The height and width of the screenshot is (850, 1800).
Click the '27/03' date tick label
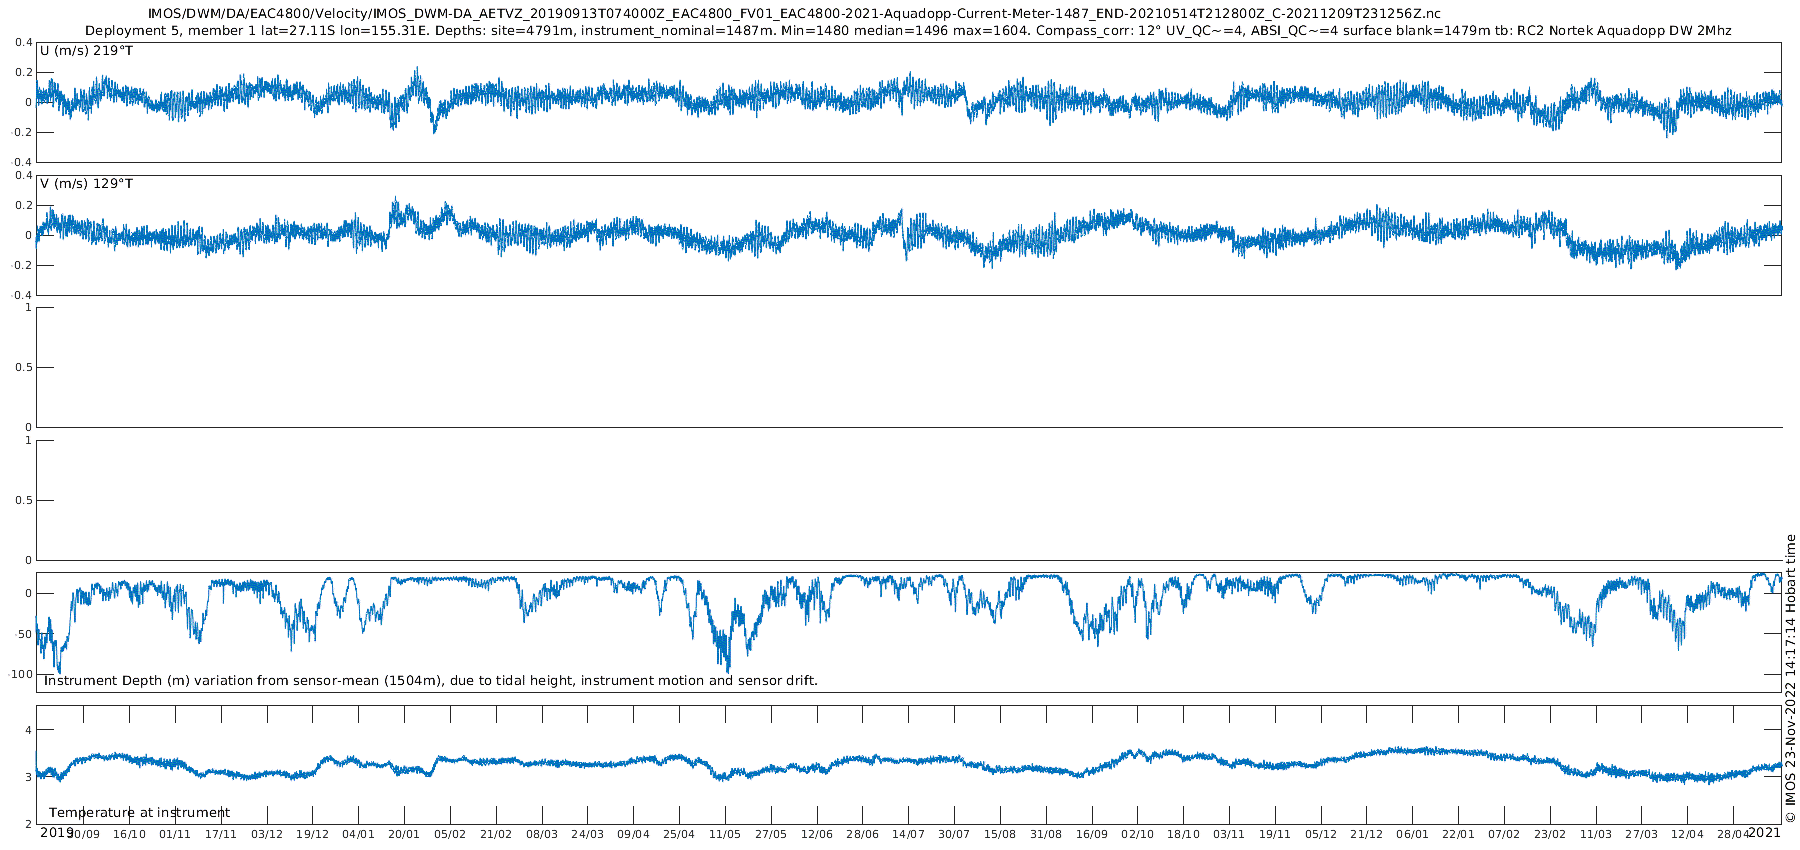tap(1642, 834)
